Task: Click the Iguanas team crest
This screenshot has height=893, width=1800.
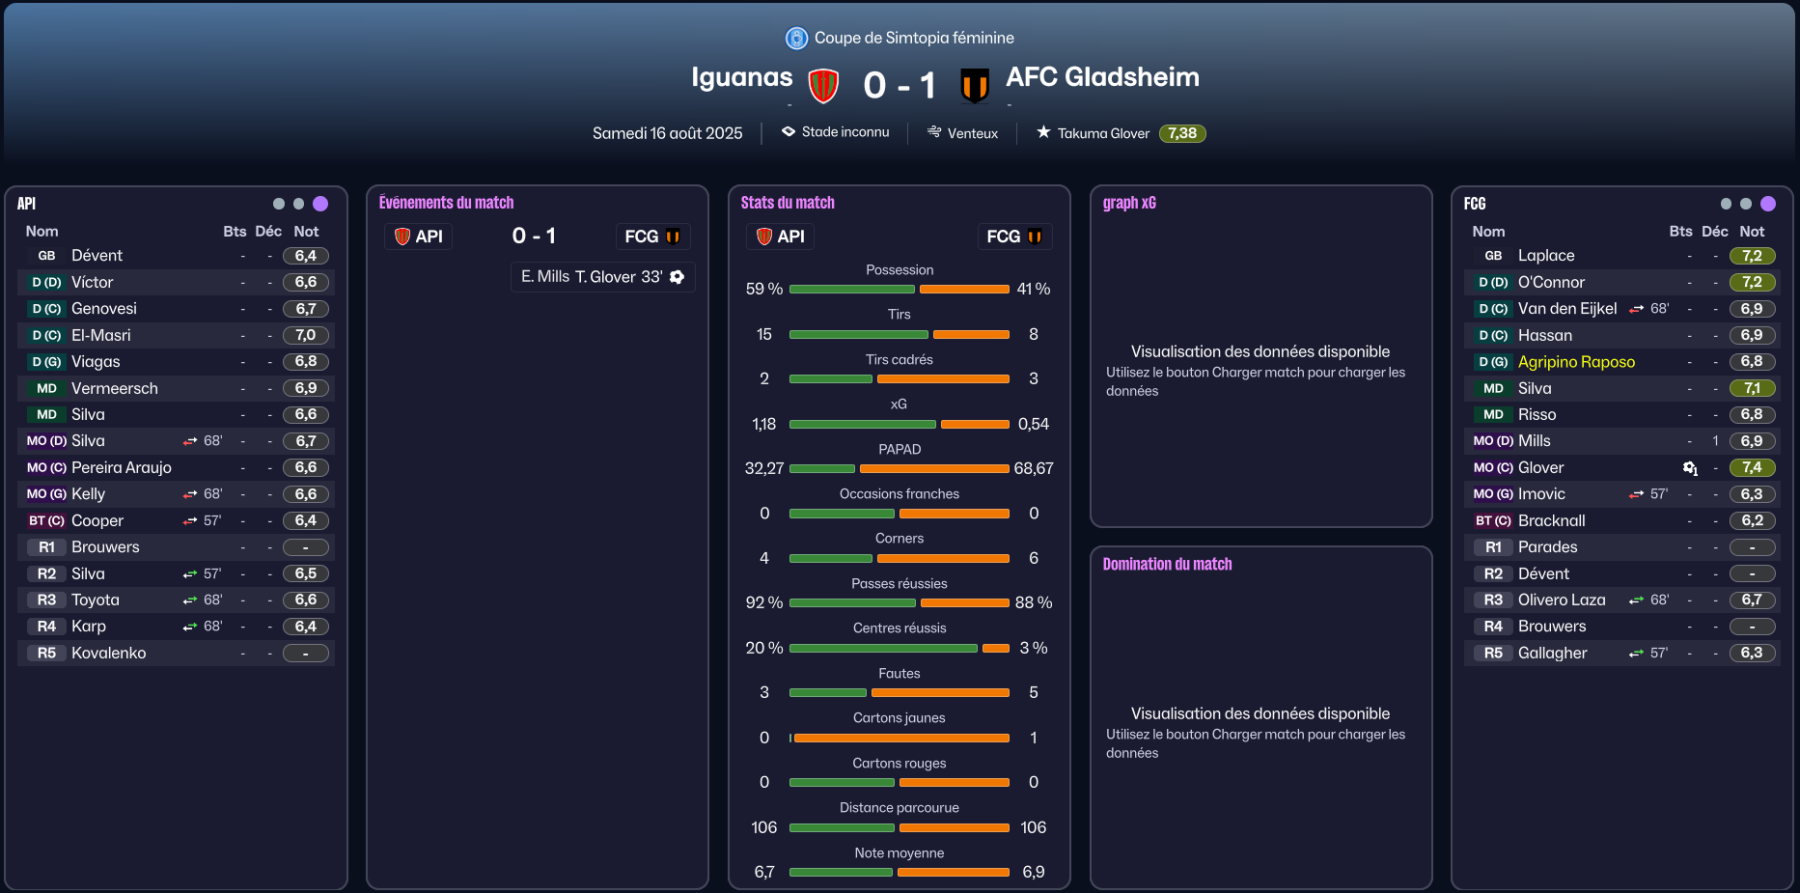Action: pos(823,86)
